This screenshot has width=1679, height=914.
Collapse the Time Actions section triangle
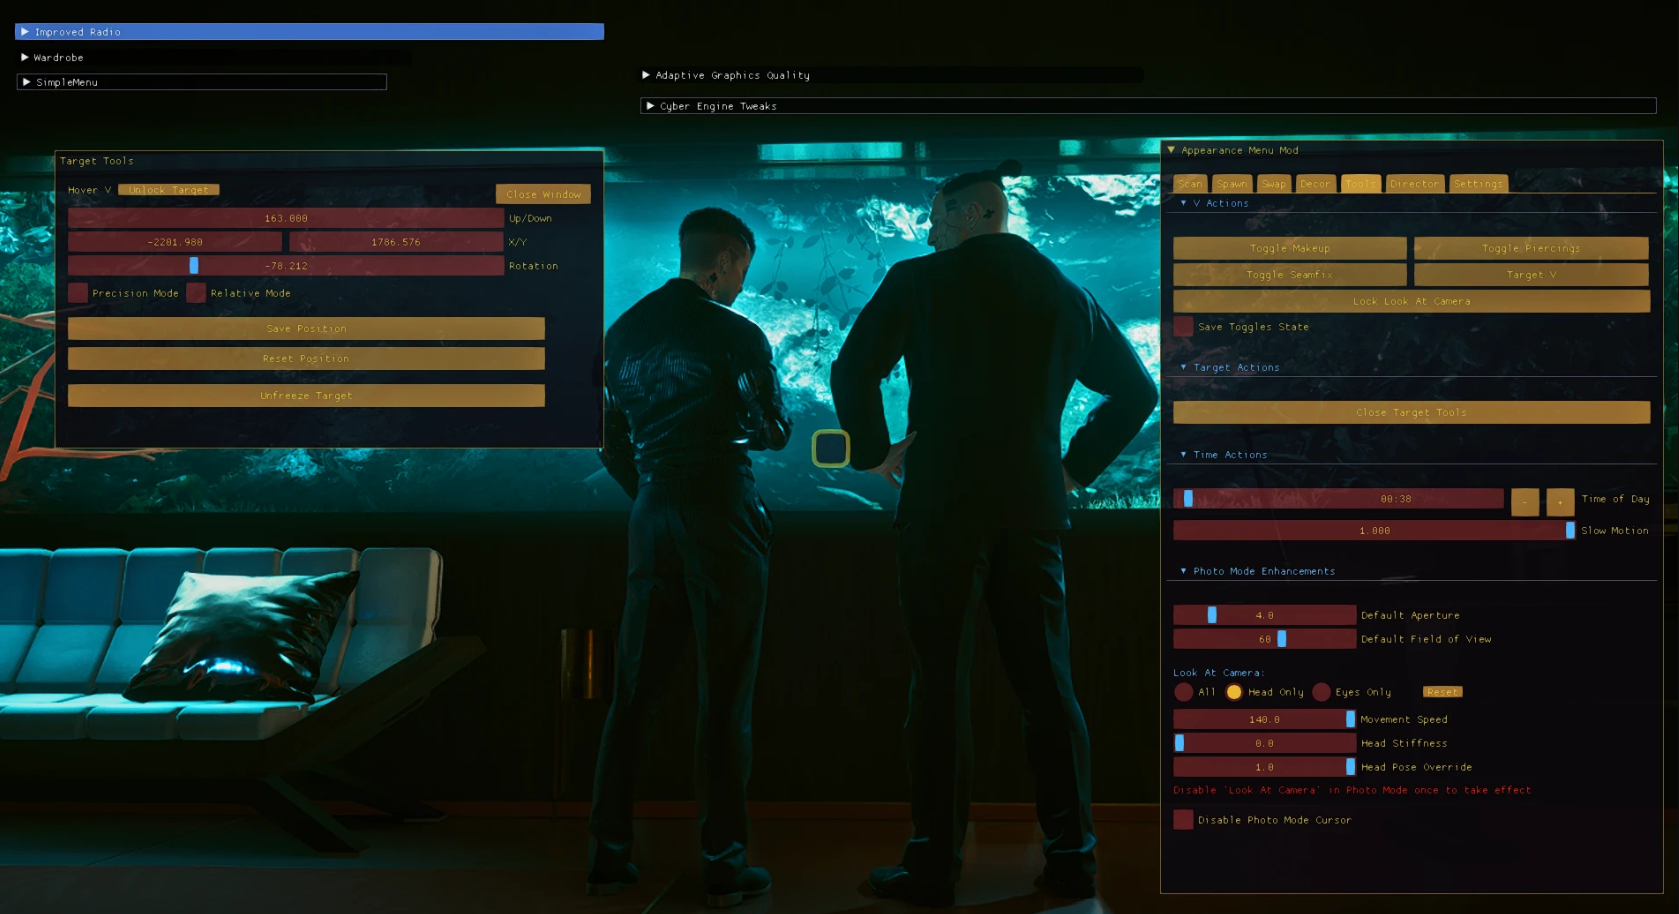[1184, 454]
